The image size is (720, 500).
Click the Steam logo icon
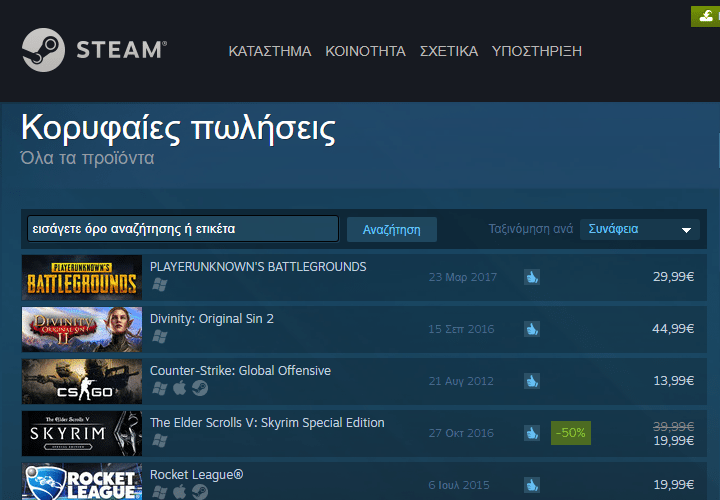pos(44,50)
